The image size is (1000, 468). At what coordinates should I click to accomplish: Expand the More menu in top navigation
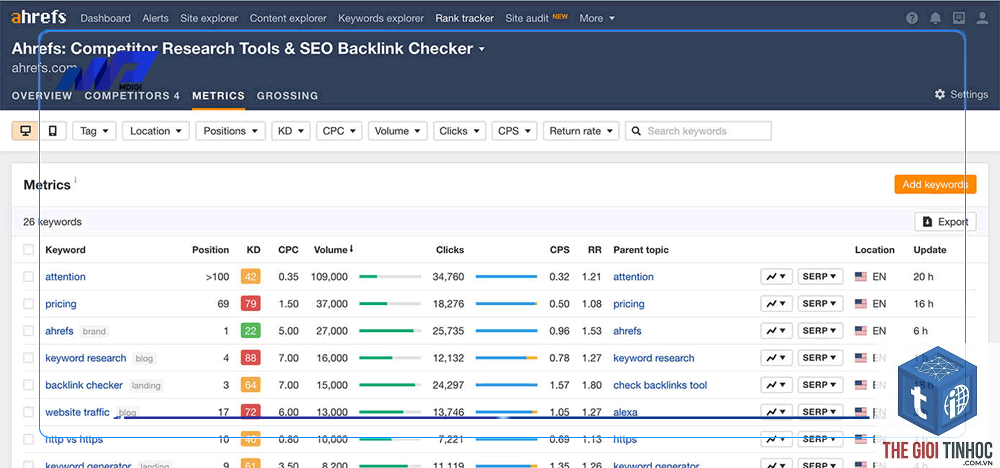(597, 18)
